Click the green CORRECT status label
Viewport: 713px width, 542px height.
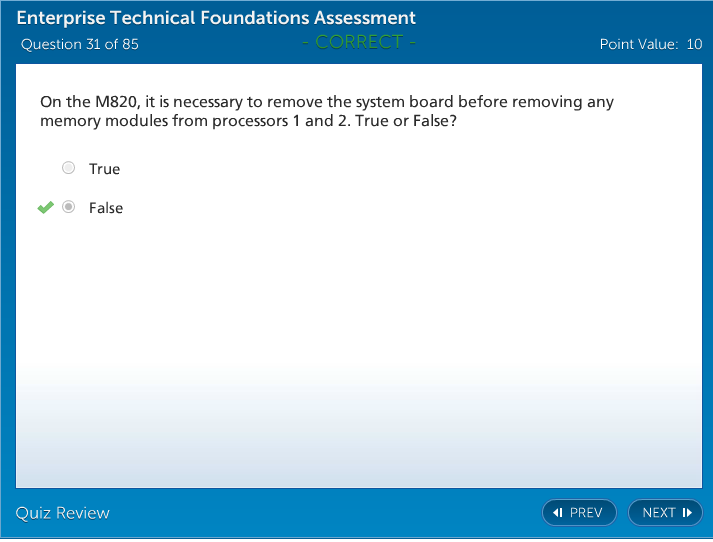(x=359, y=42)
